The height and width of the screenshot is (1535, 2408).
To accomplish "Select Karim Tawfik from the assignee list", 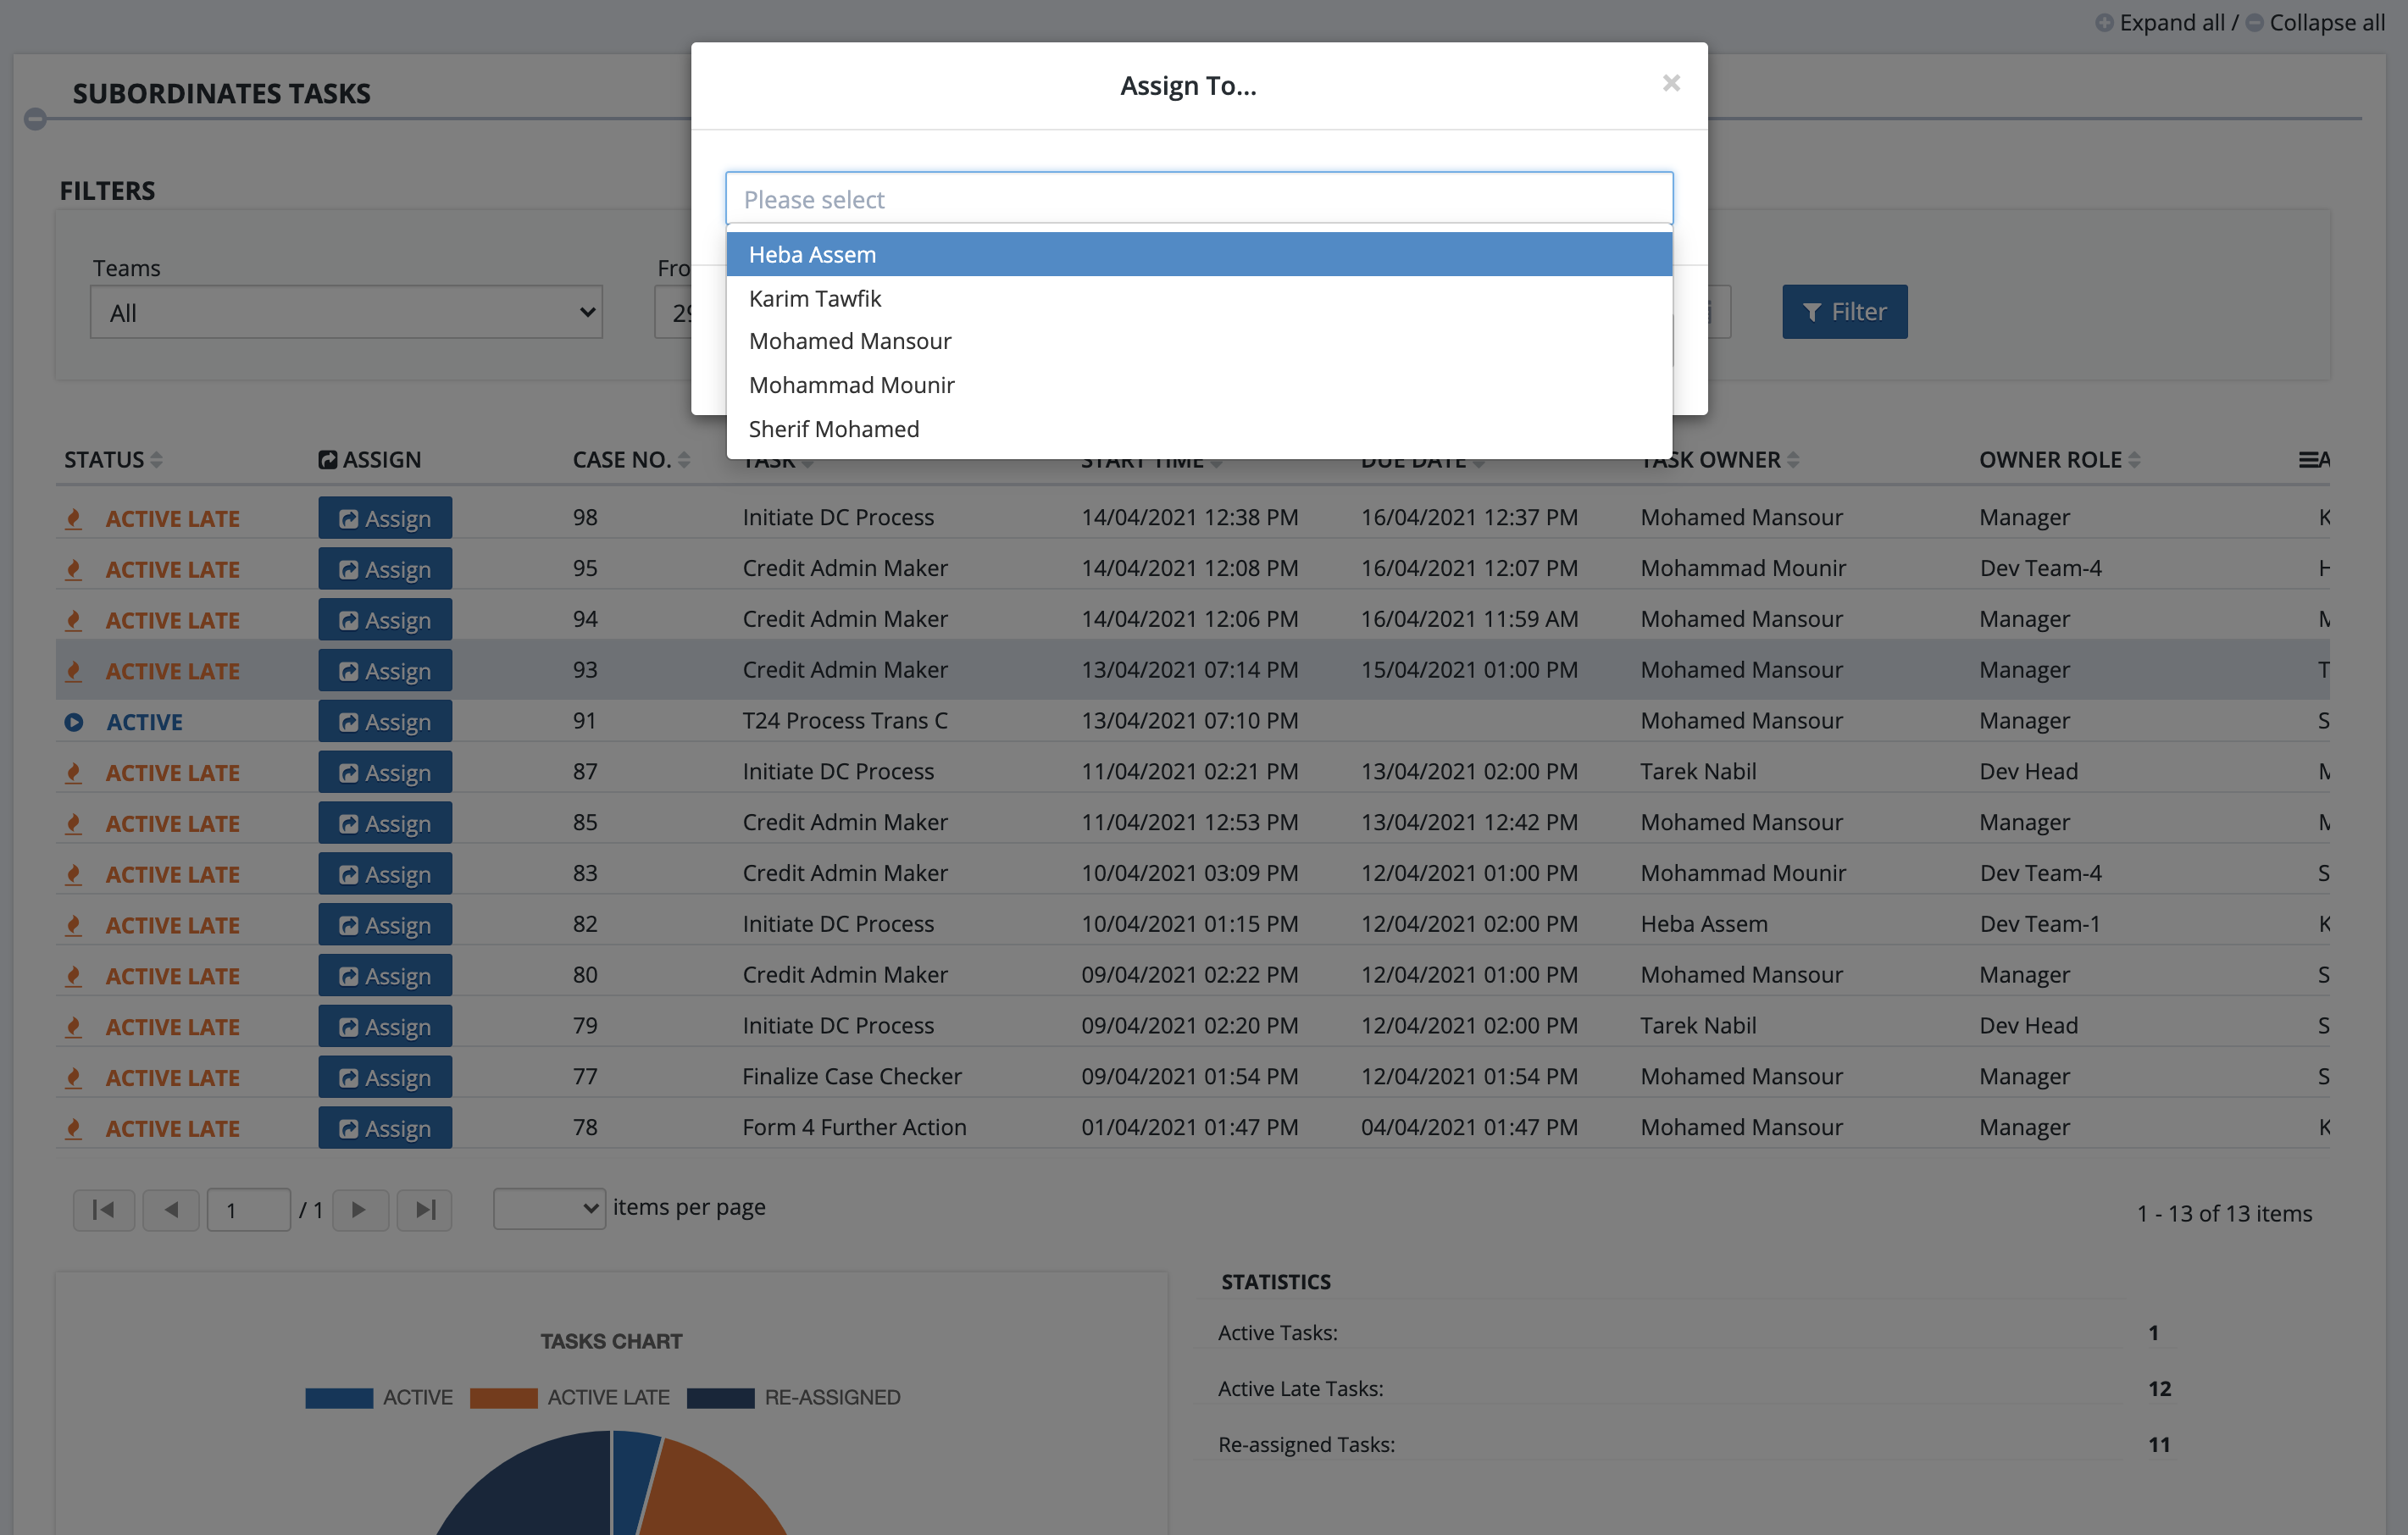I will (814, 298).
